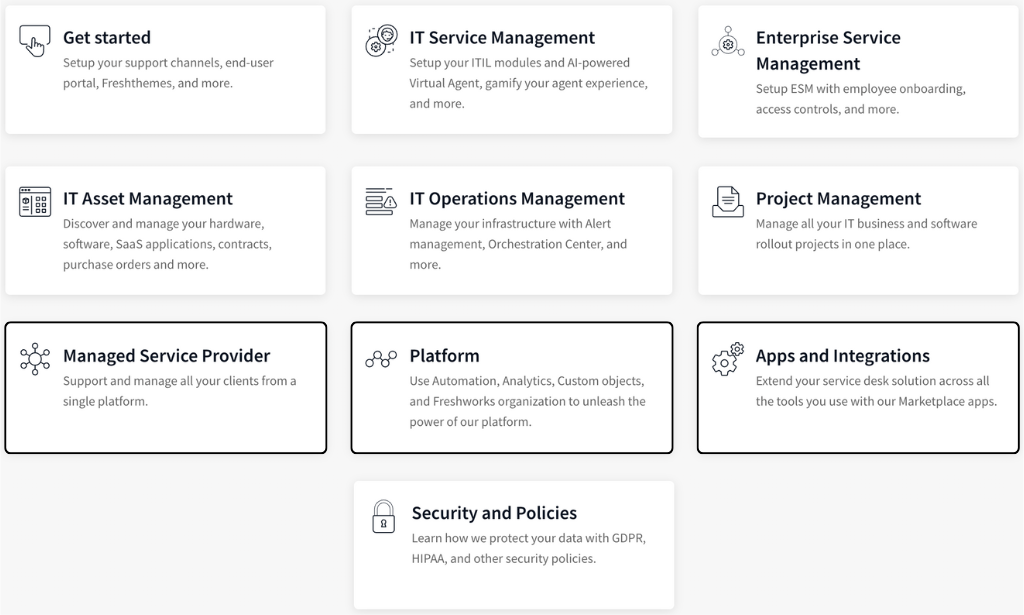
Task: Click the Managed Service Provider network icon
Action: (34, 359)
